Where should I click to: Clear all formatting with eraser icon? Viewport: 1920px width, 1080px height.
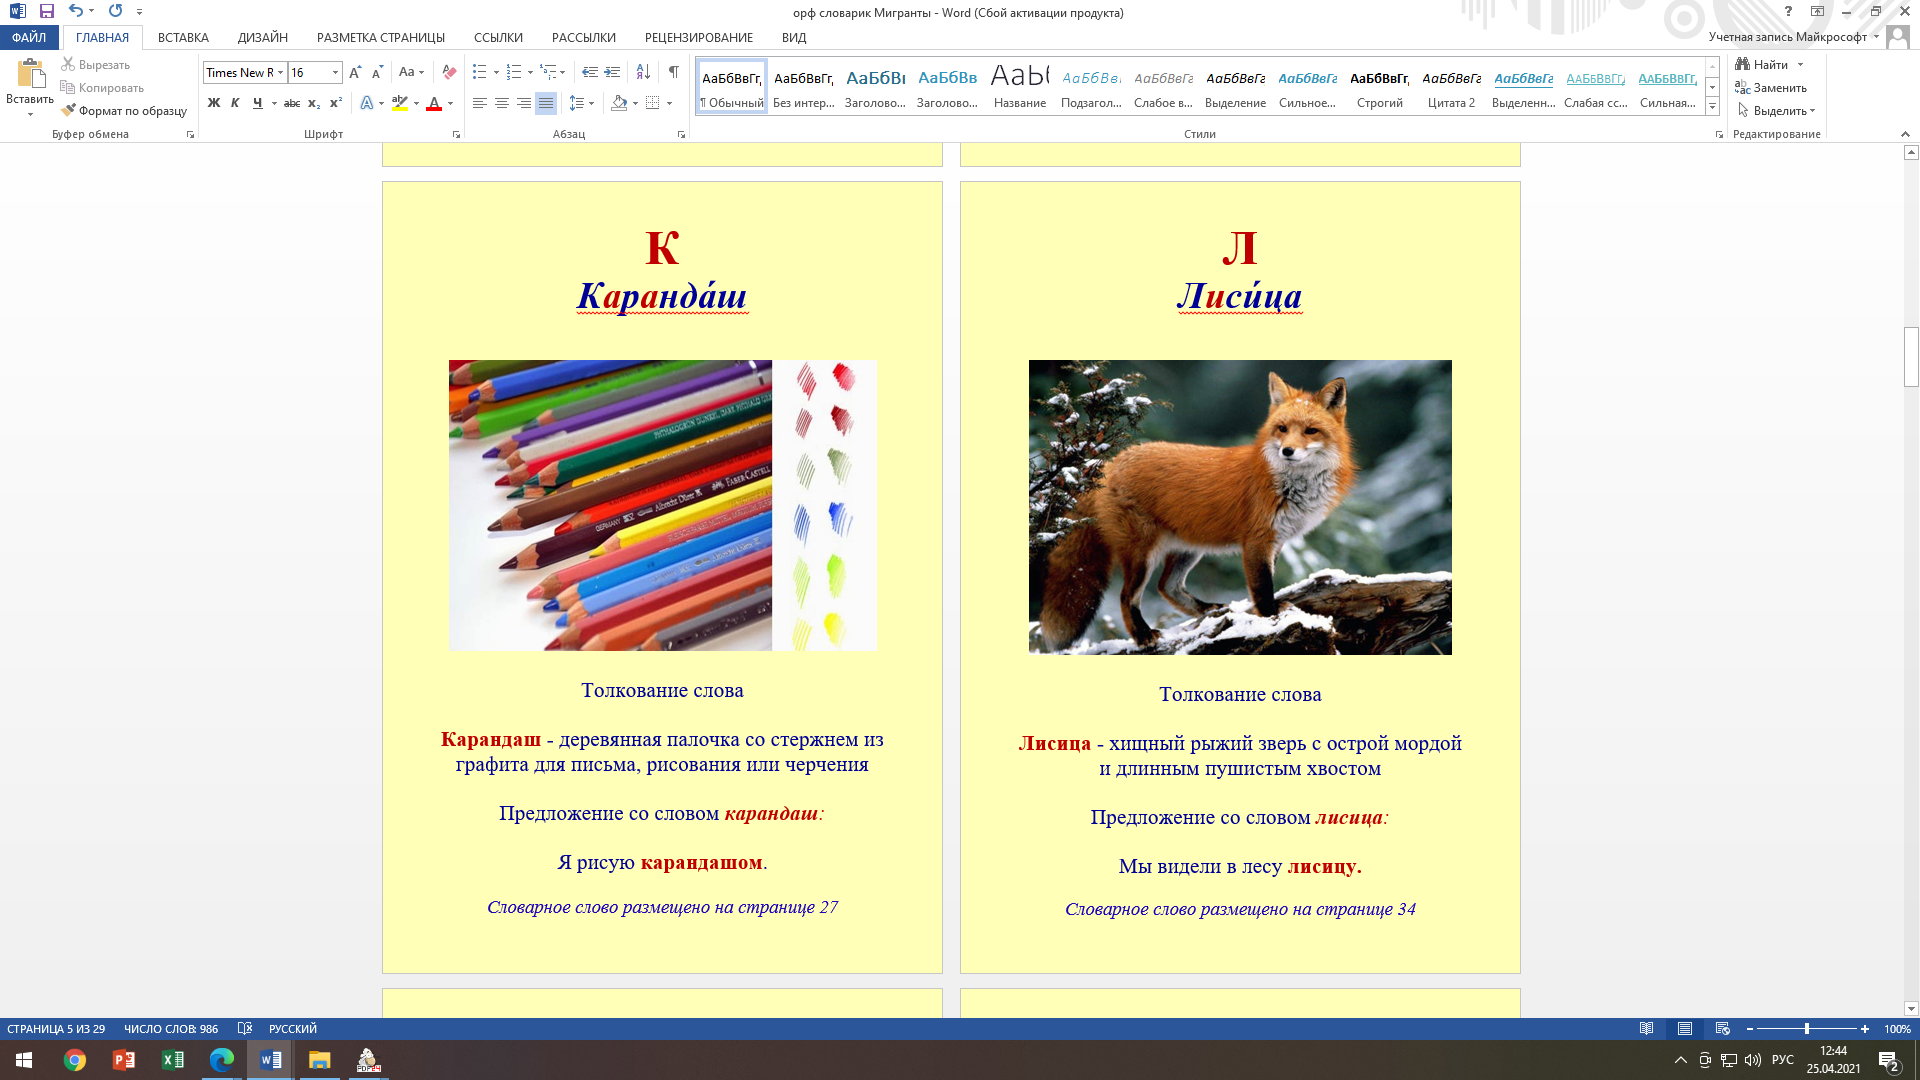coord(449,72)
